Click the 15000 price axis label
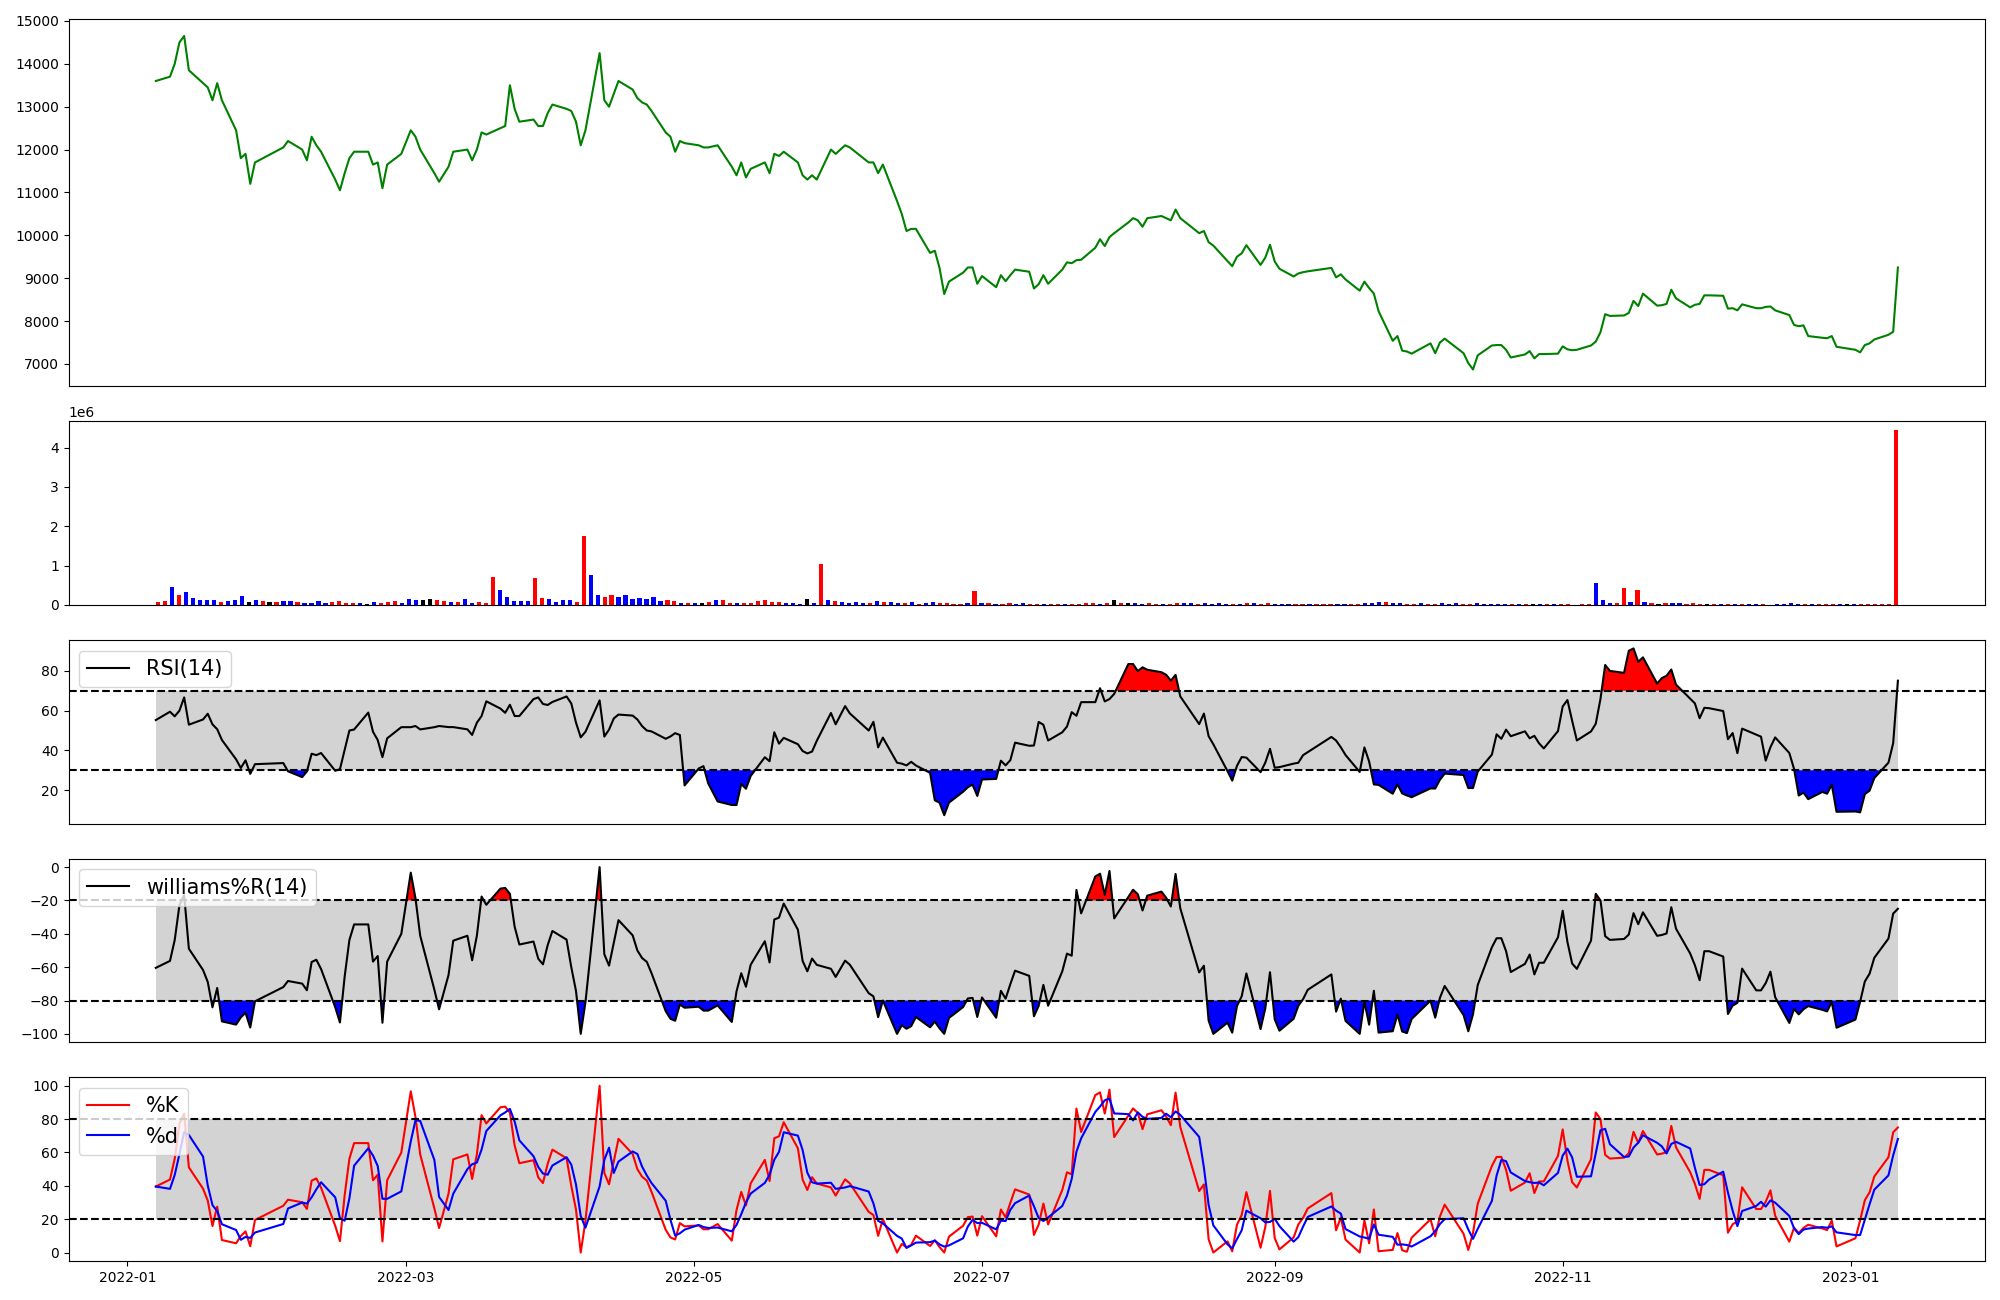This screenshot has width=2000, height=1300. pos(38,21)
